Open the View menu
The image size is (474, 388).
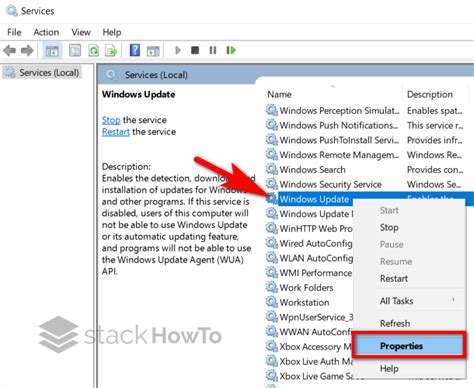pos(81,32)
